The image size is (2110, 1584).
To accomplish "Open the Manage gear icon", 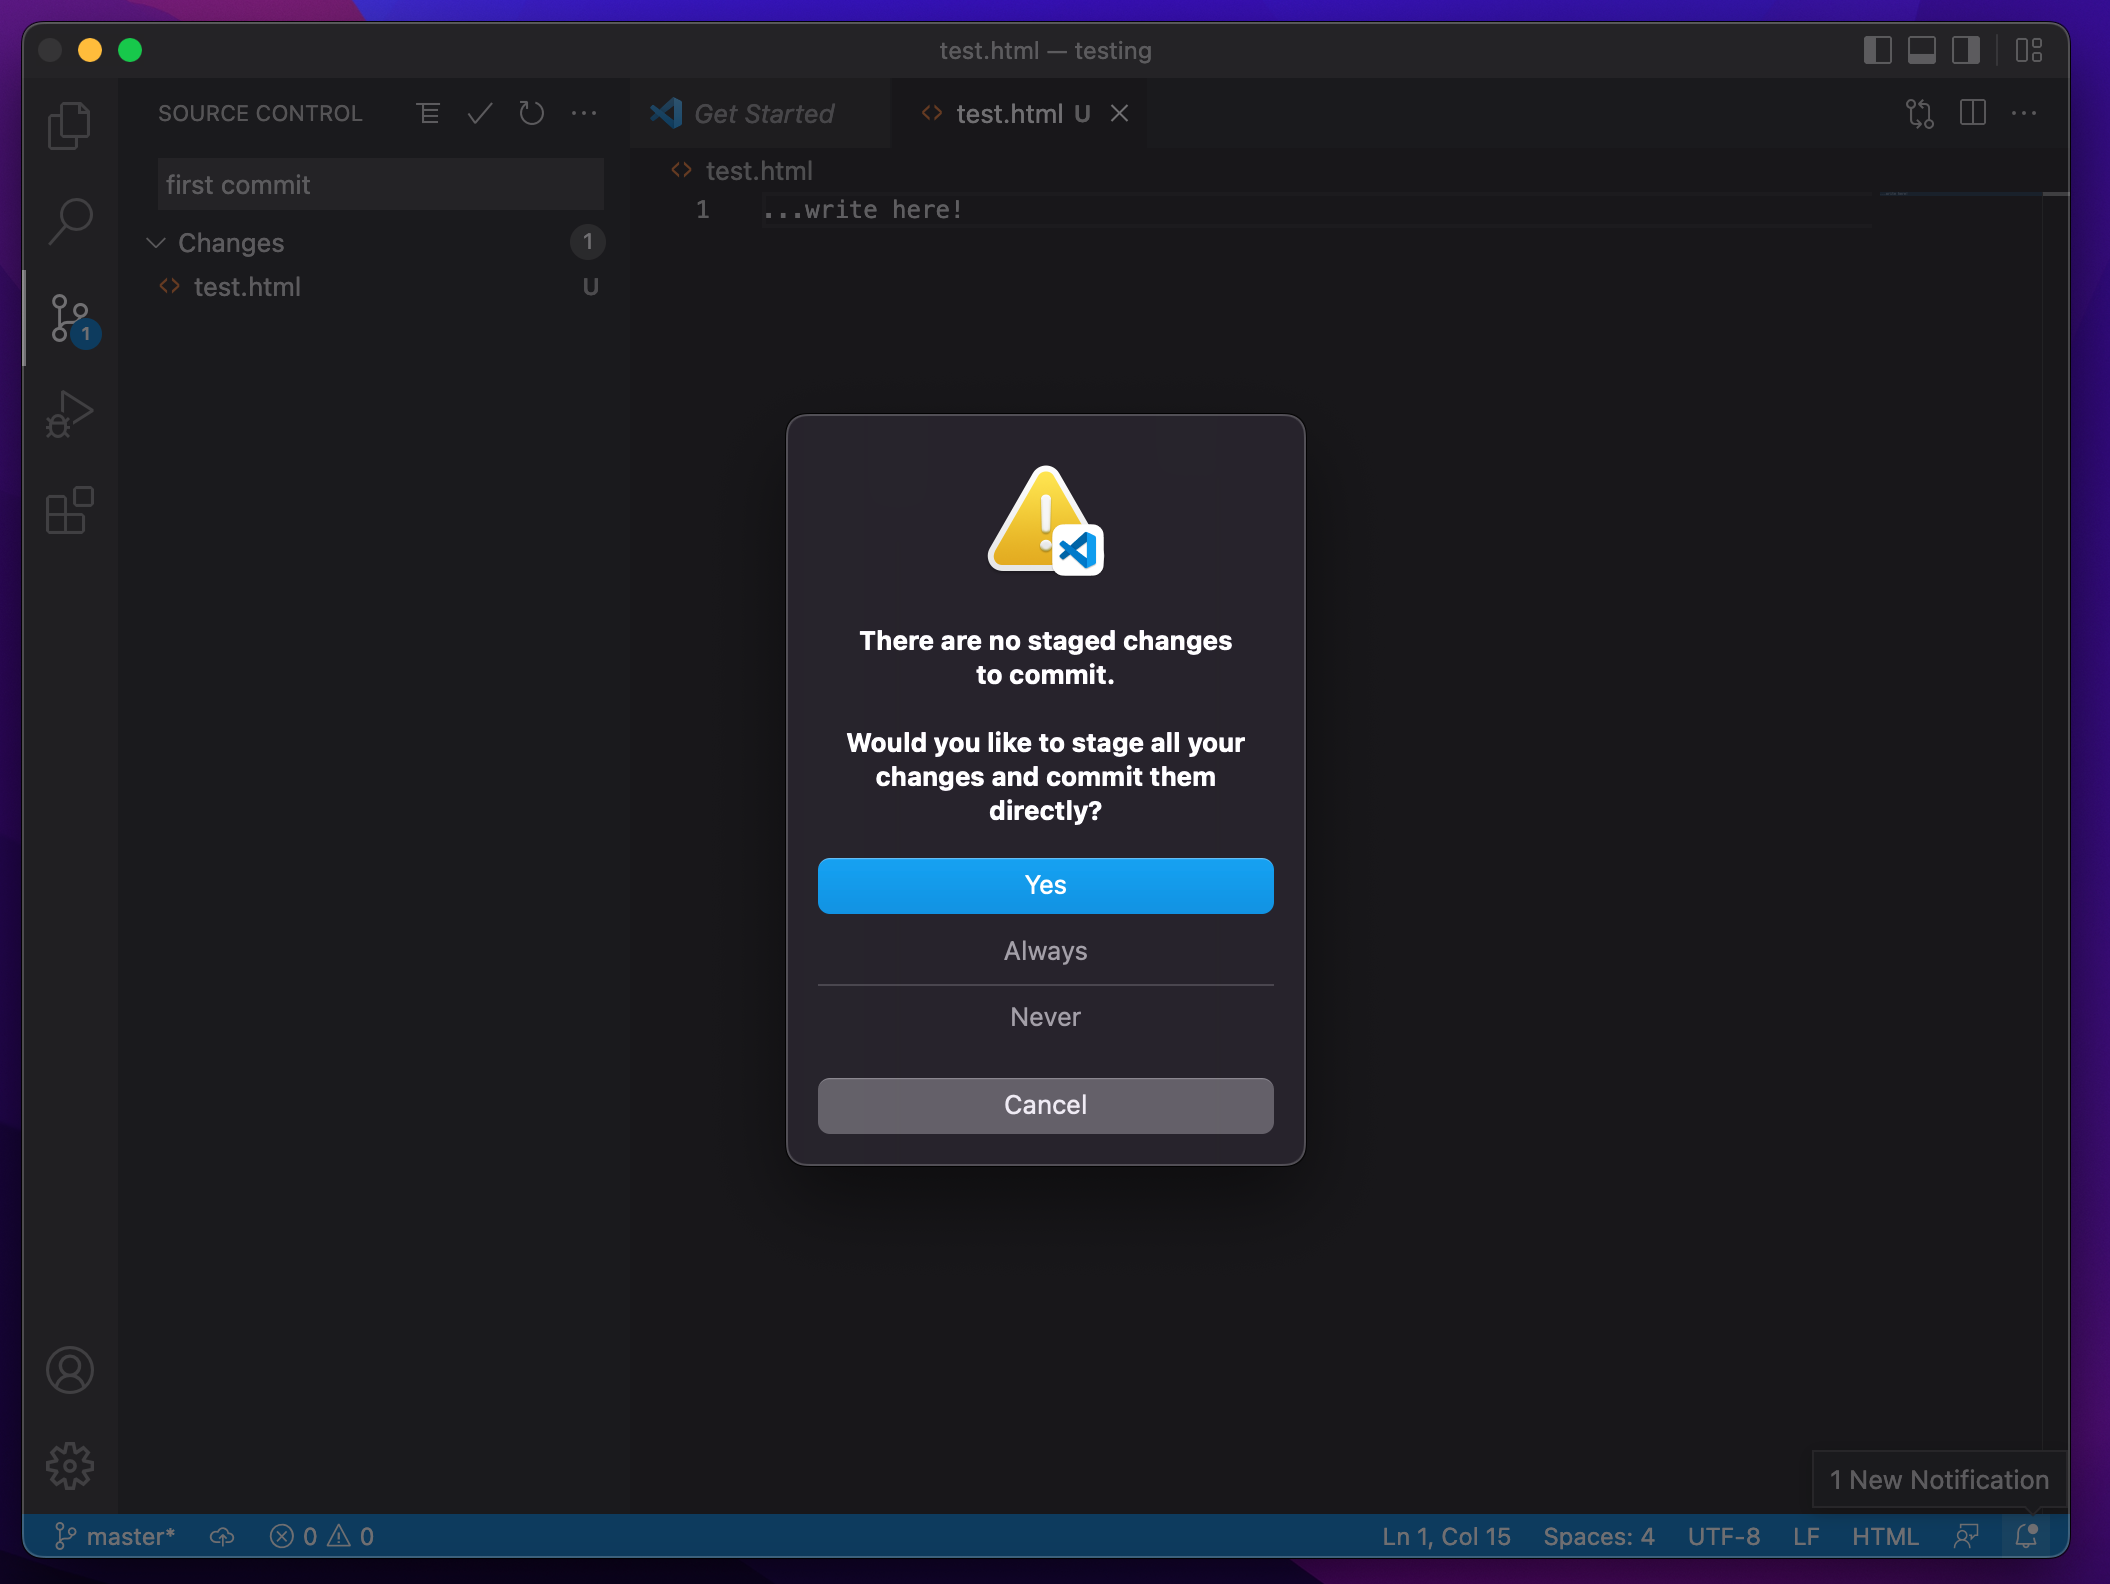I will [x=69, y=1466].
